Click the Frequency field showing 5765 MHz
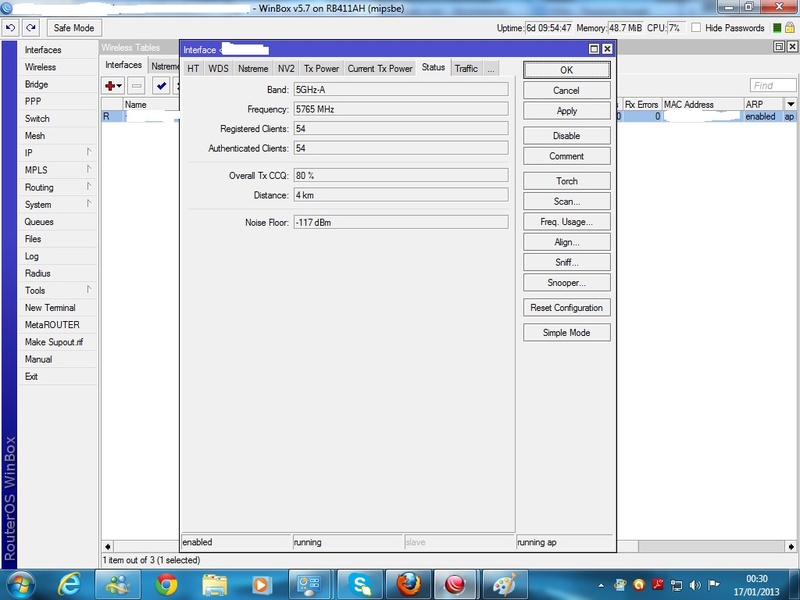This screenshot has width=800, height=600. pyautogui.click(x=401, y=109)
